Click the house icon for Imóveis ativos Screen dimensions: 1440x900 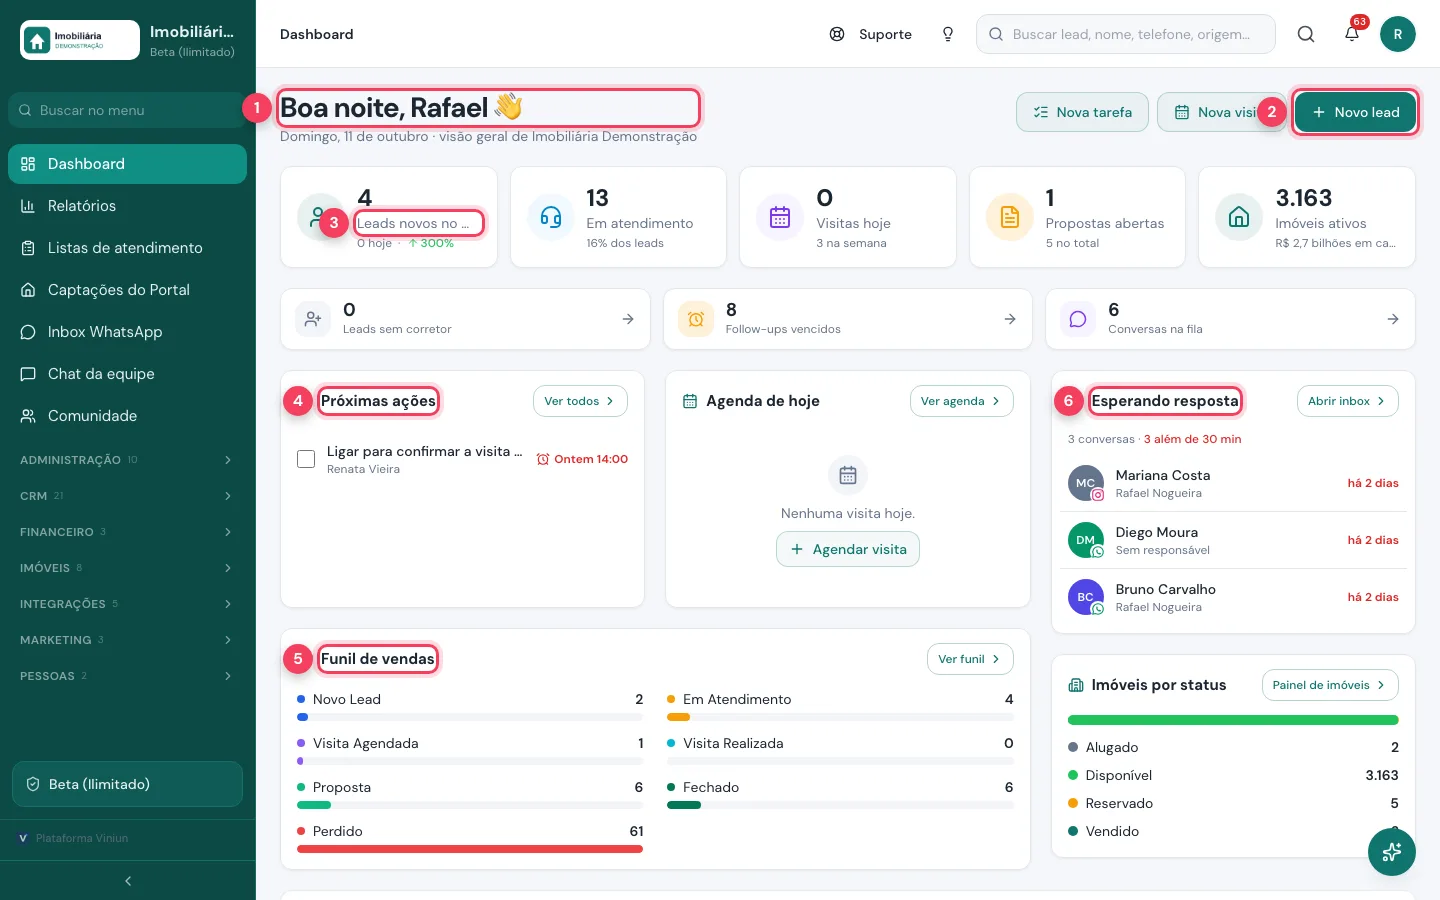(1239, 217)
